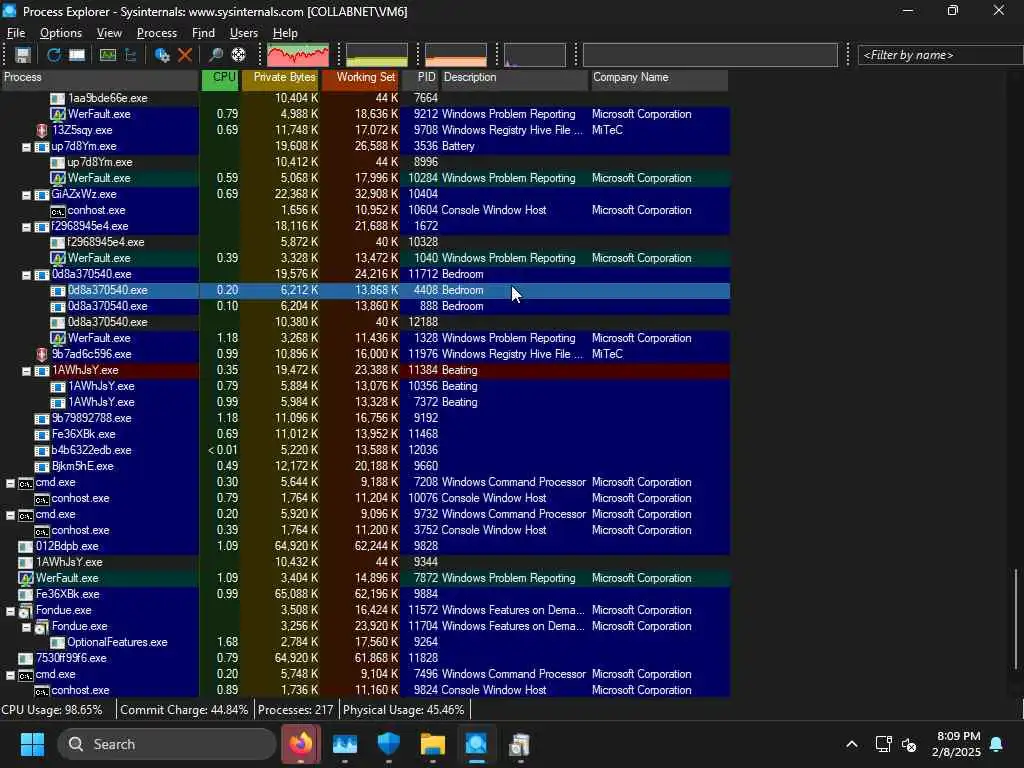Select the BjkmShE.exe process row
This screenshot has width=1024, height=768.
tap(365, 466)
